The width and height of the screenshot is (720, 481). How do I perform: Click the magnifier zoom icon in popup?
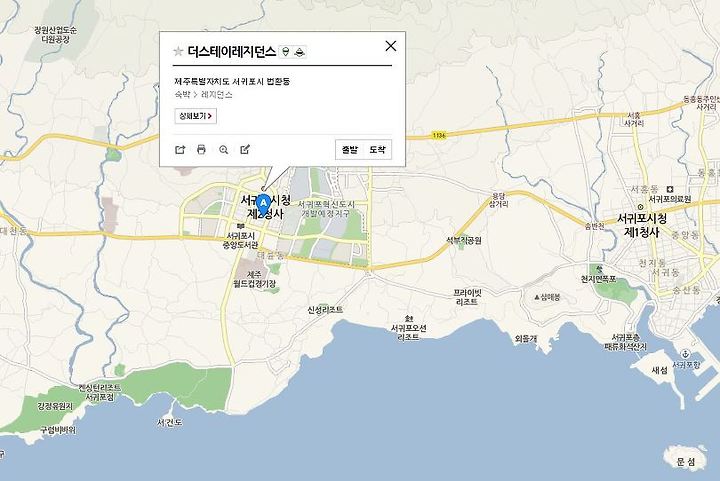tap(224, 150)
